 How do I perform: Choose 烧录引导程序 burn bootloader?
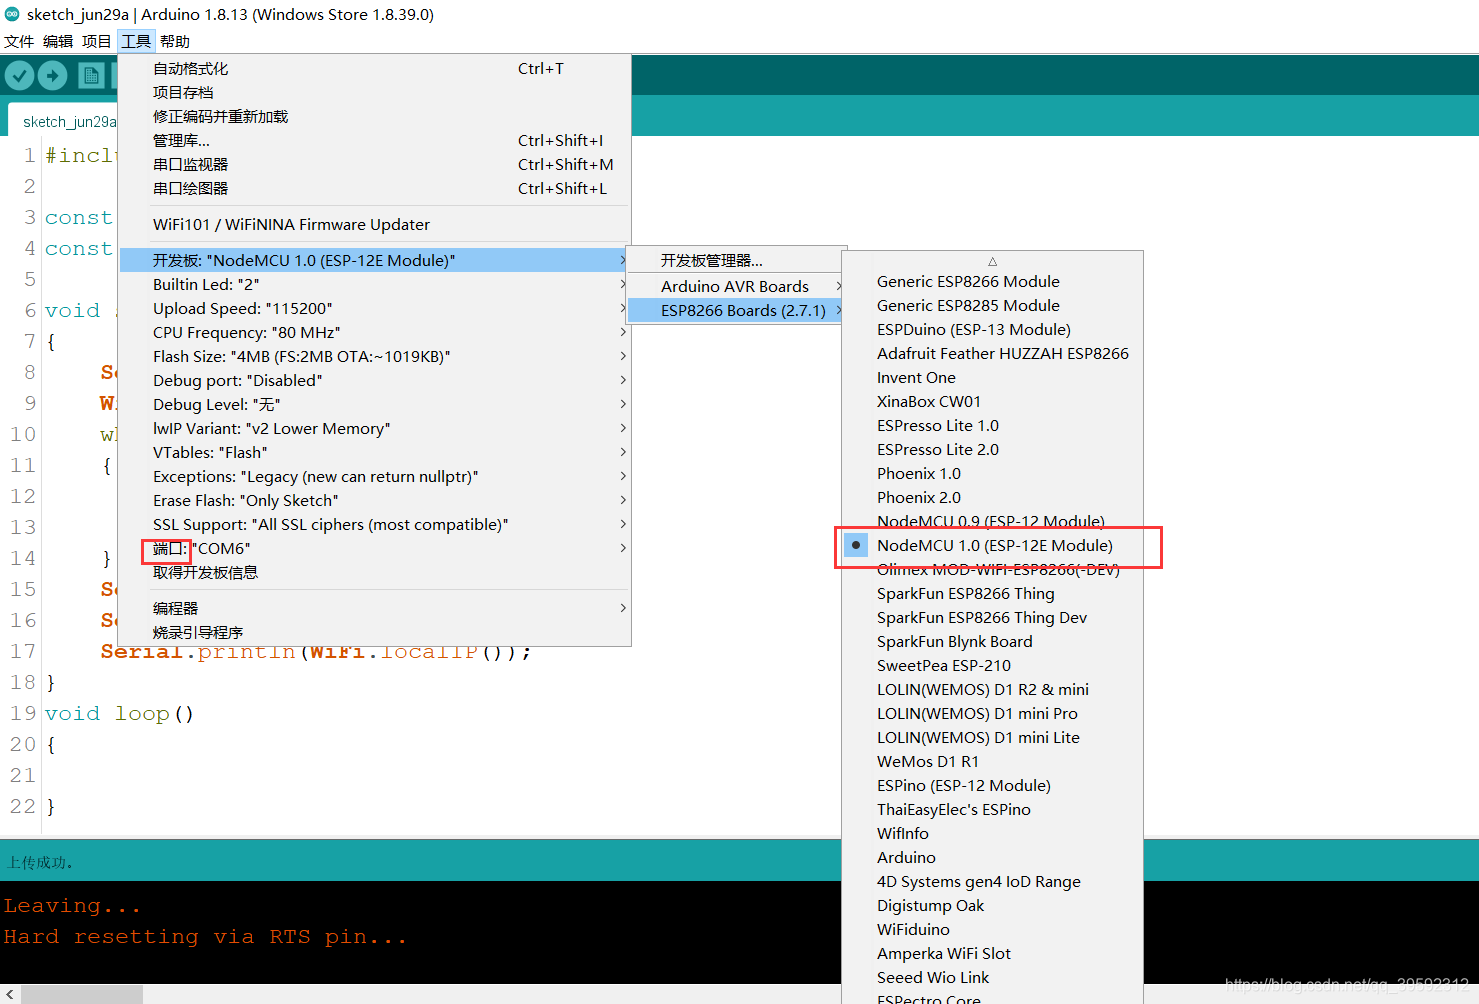[x=374, y=632]
